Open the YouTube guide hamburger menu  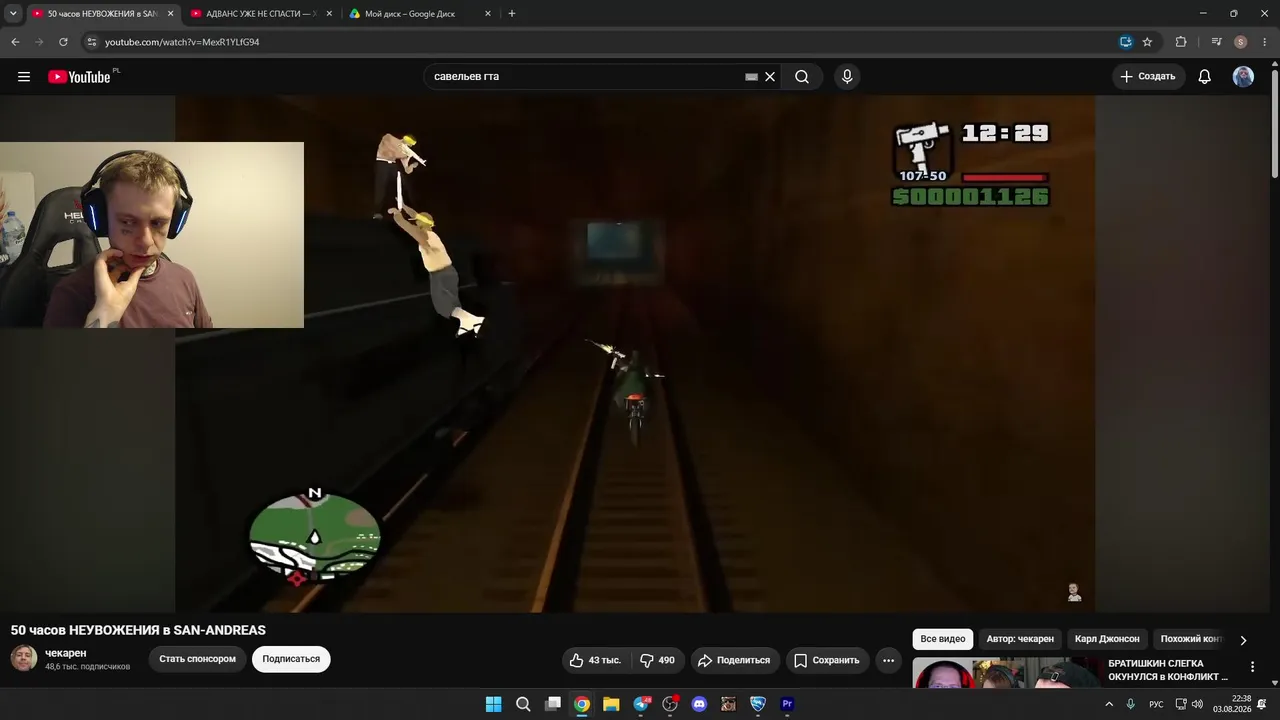click(24, 77)
